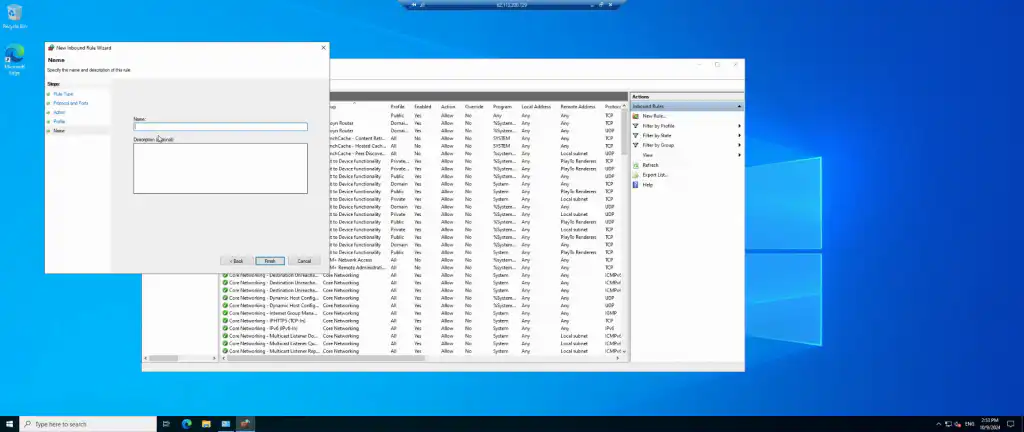Focus the rule Name text field

(220, 127)
